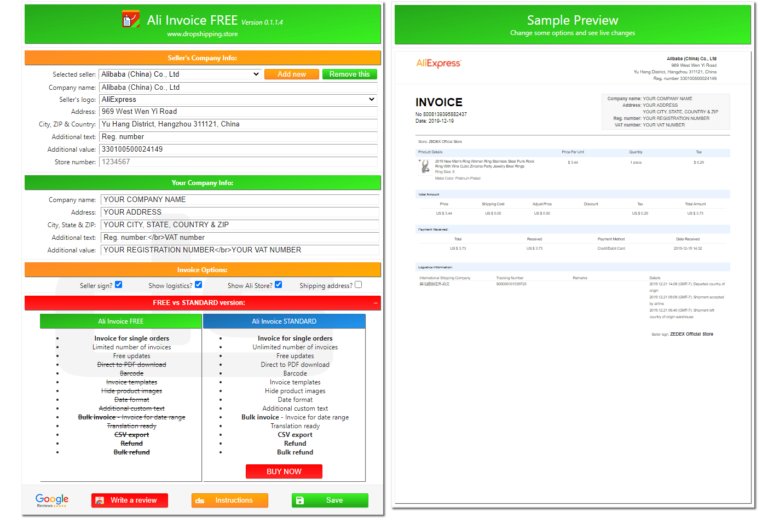Image resolution: width=768 pixels, height=524 pixels.
Task: Click the icon on Write a review button
Action: coord(101,500)
